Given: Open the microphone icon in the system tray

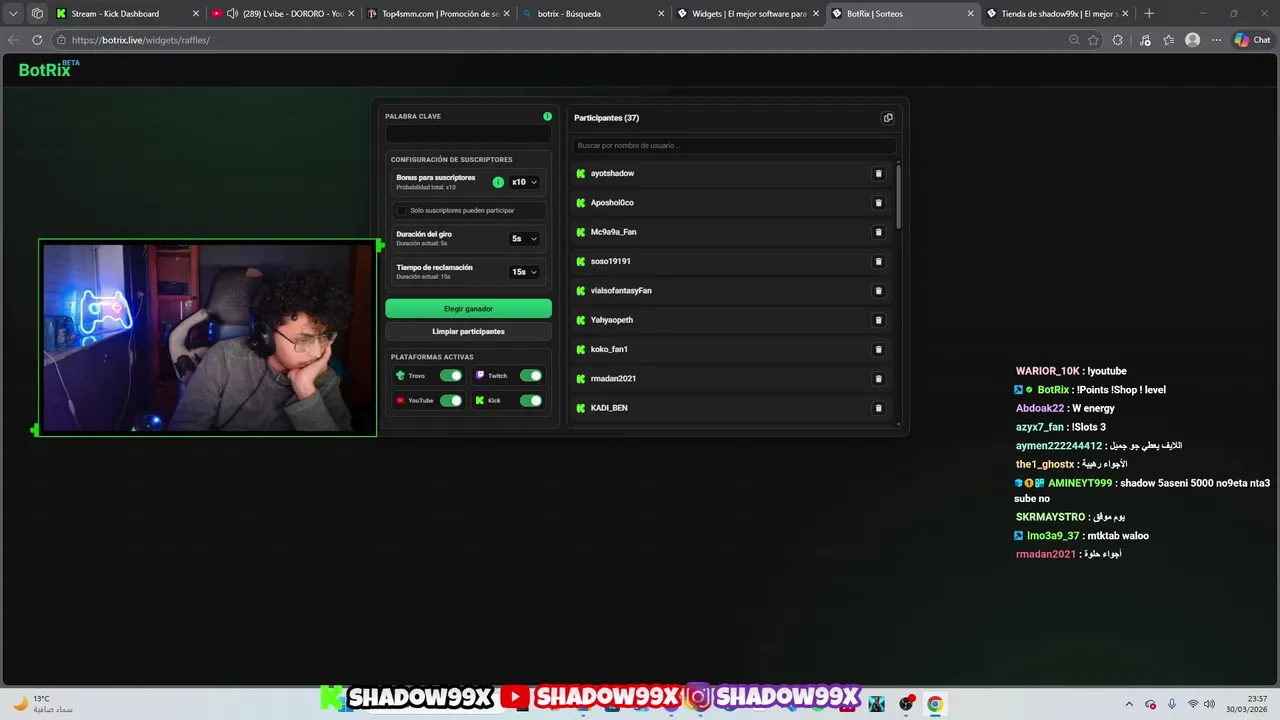Looking at the screenshot, I should click(1172, 704).
